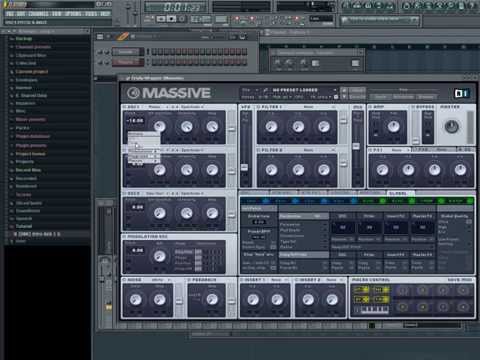Toggle OSC1 power switch
The width and height of the screenshot is (480, 360).
pos(125,107)
